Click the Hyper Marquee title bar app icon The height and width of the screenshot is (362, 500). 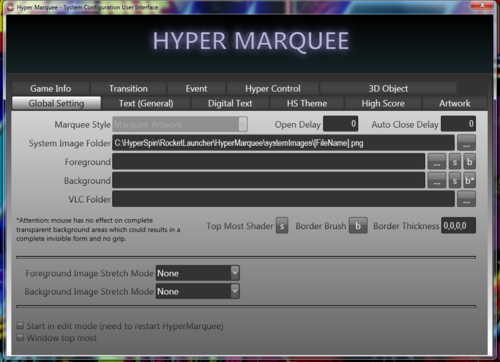[x=10, y=7]
